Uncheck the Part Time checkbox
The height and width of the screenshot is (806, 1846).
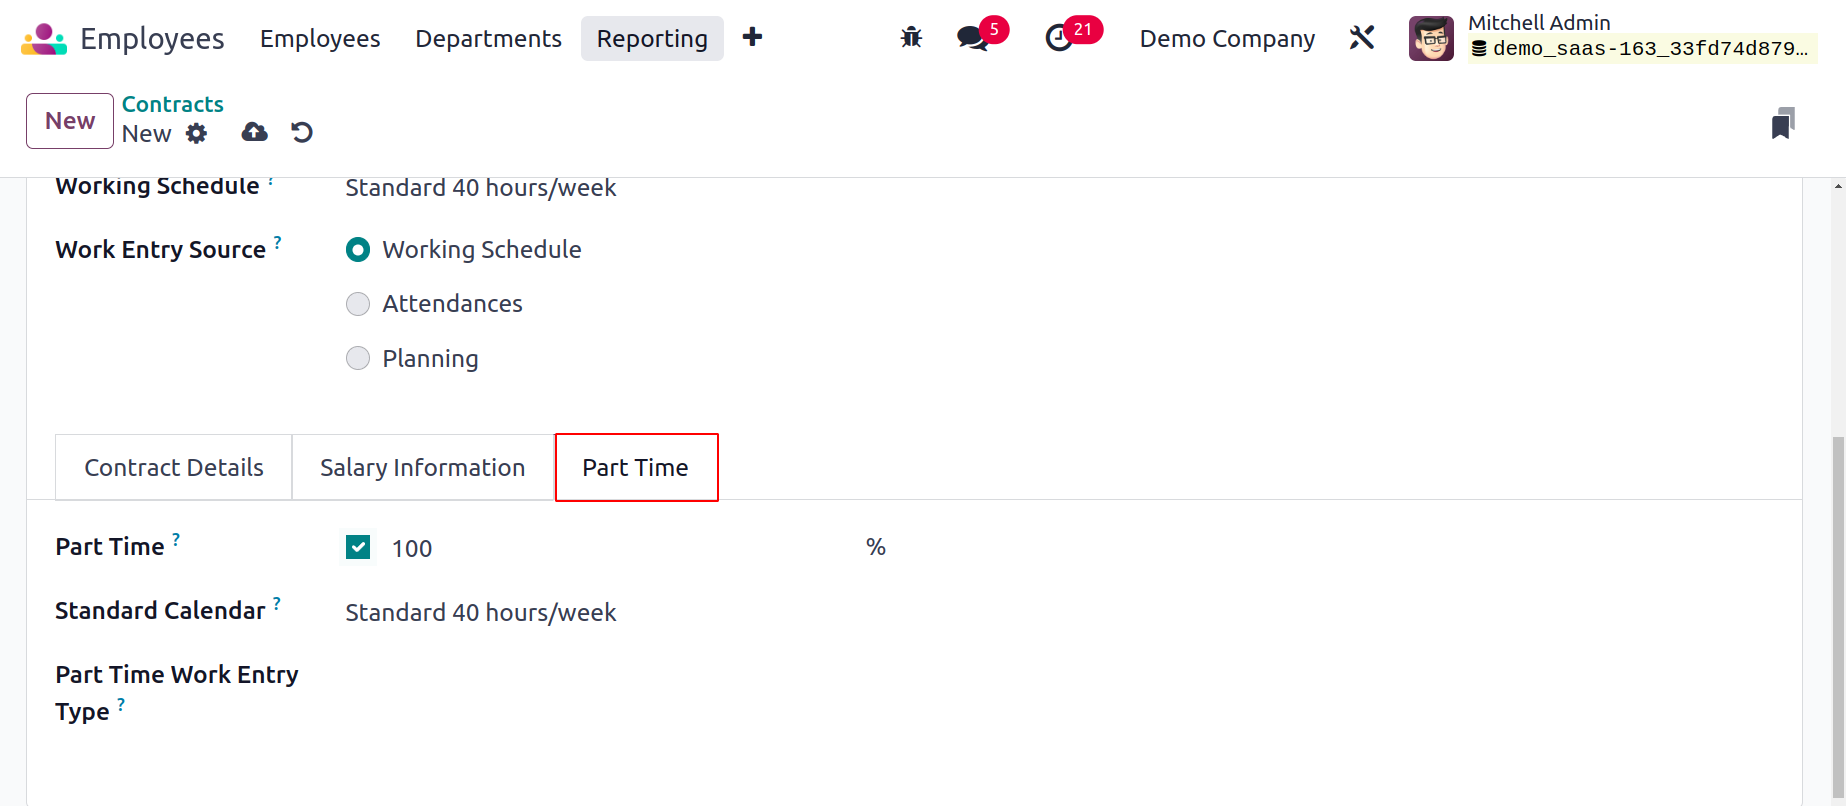point(358,547)
